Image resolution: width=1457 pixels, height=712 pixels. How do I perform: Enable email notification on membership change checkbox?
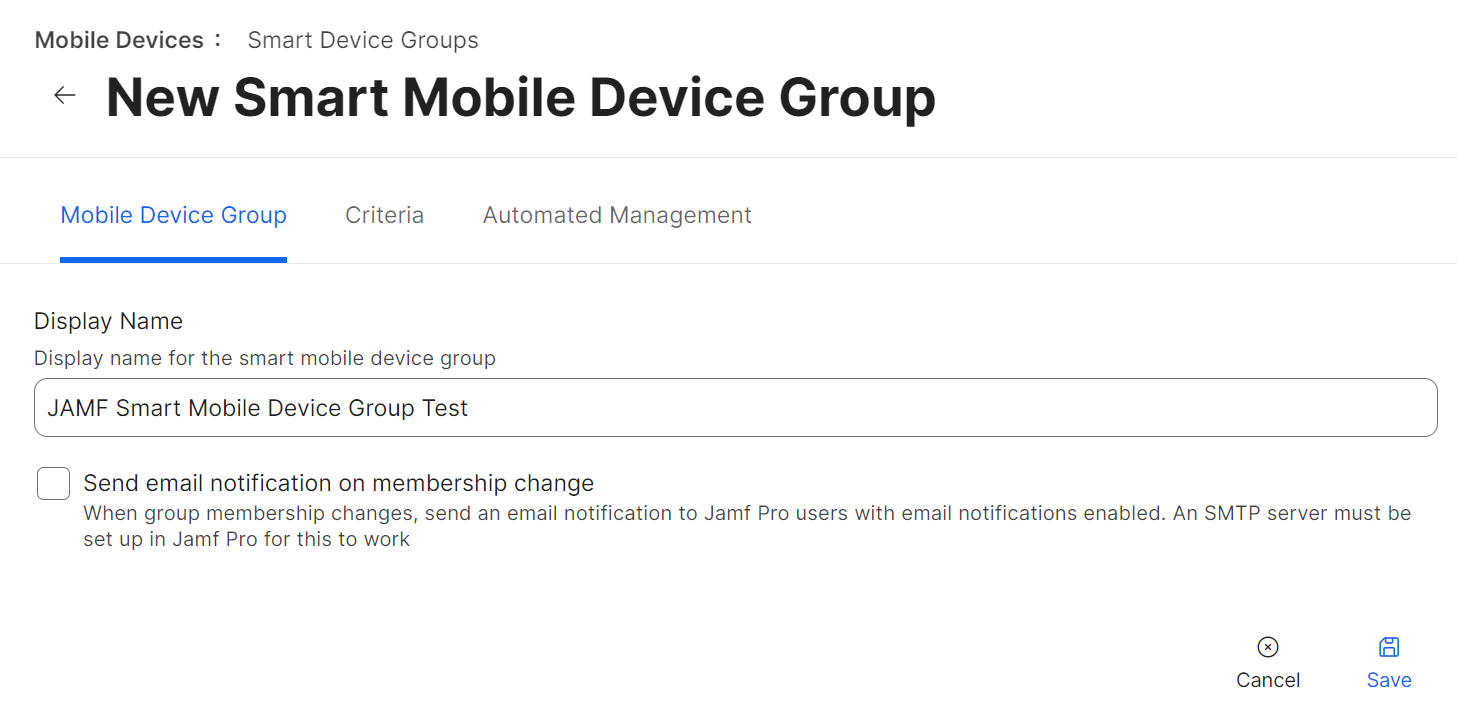coord(53,483)
